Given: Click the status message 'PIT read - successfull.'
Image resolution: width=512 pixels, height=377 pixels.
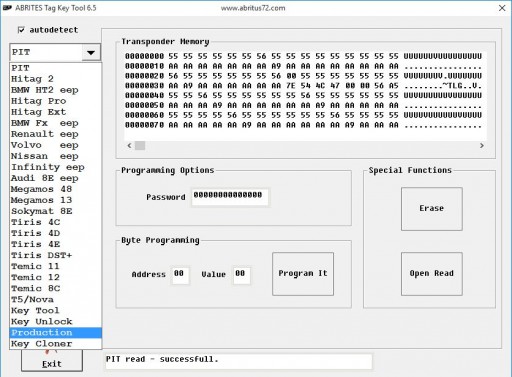Looking at the screenshot, I should click(162, 359).
